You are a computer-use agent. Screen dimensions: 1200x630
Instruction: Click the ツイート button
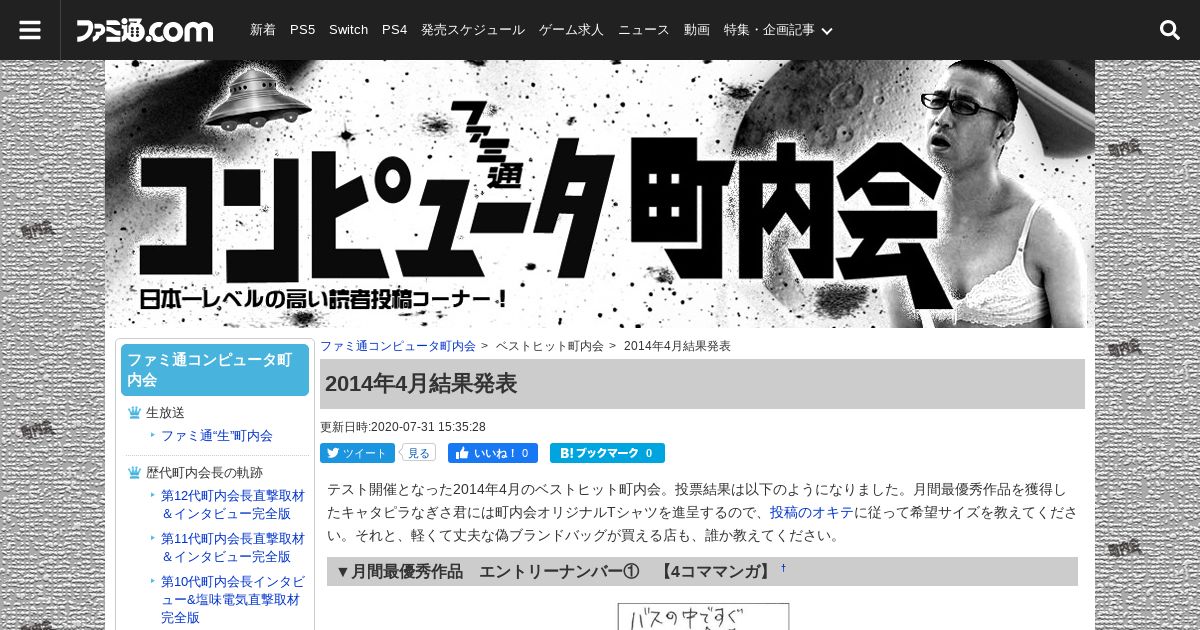[357, 453]
